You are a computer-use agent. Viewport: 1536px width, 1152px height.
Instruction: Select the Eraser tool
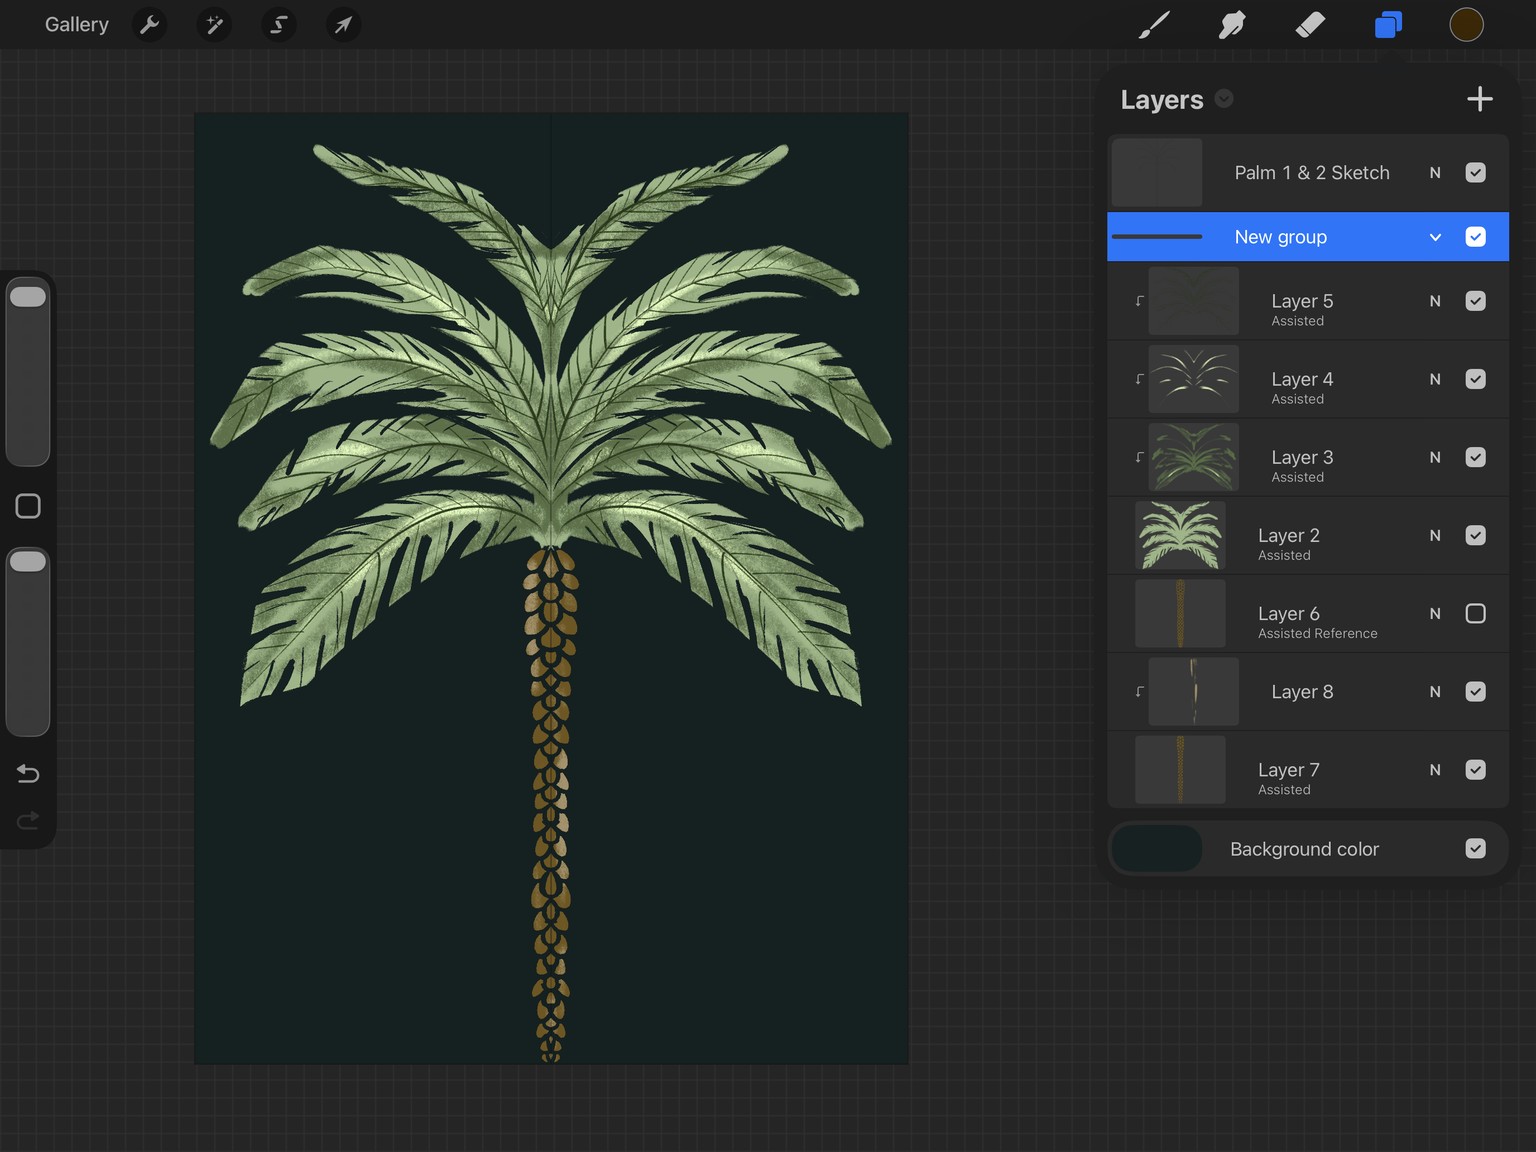(1310, 24)
